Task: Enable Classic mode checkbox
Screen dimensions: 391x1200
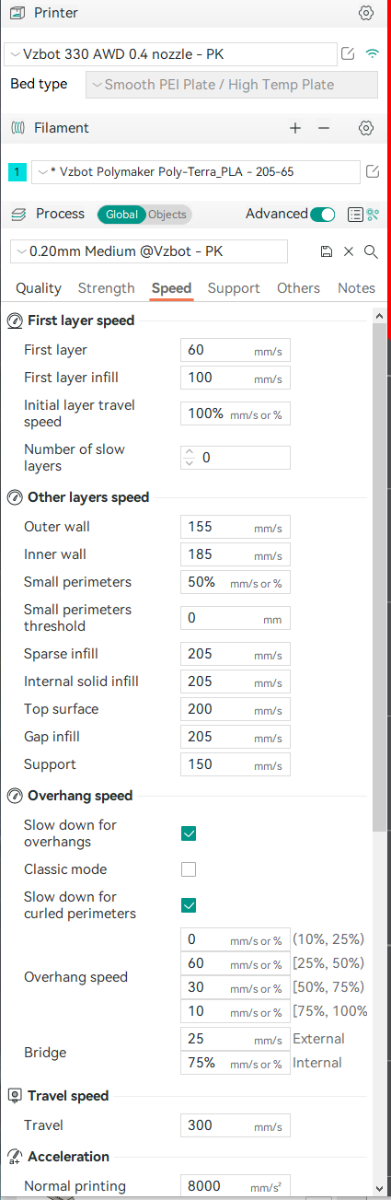Action: [188, 869]
